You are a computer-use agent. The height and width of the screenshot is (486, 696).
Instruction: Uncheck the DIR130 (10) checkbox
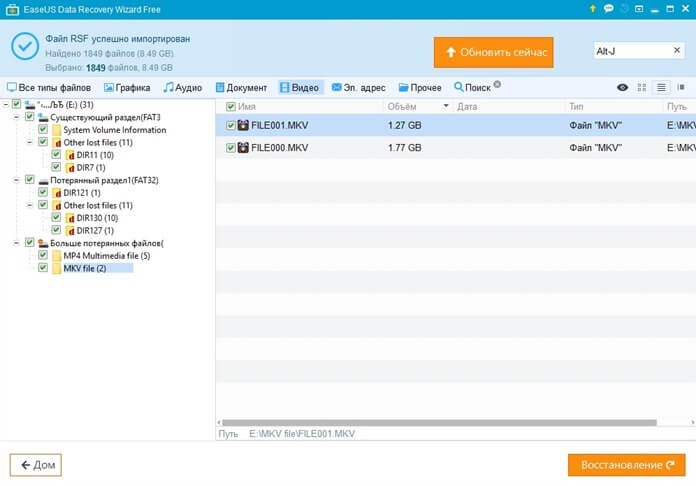[x=56, y=217]
